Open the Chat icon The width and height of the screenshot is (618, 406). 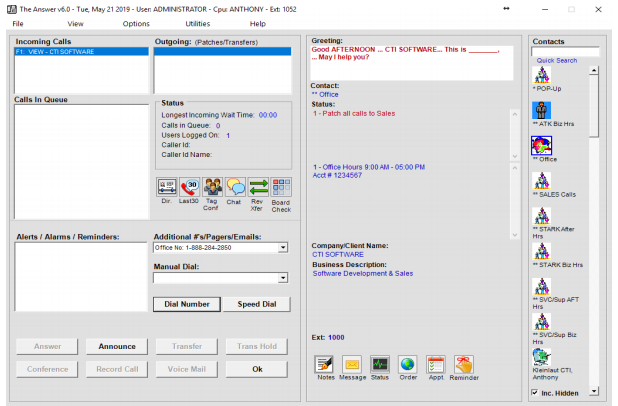236,187
